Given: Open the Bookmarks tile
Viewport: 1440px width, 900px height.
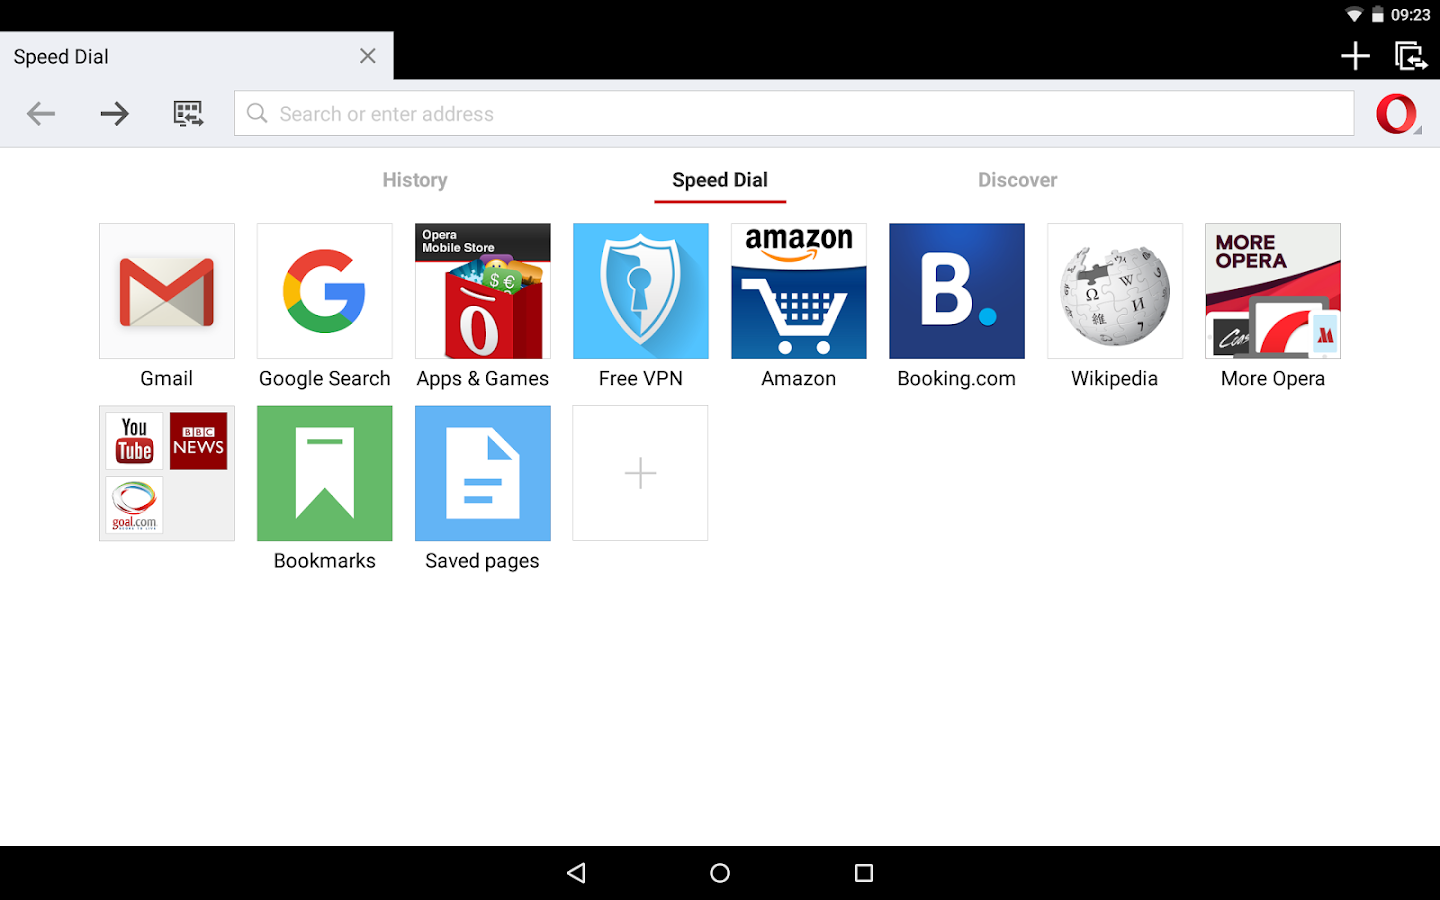Looking at the screenshot, I should [324, 473].
